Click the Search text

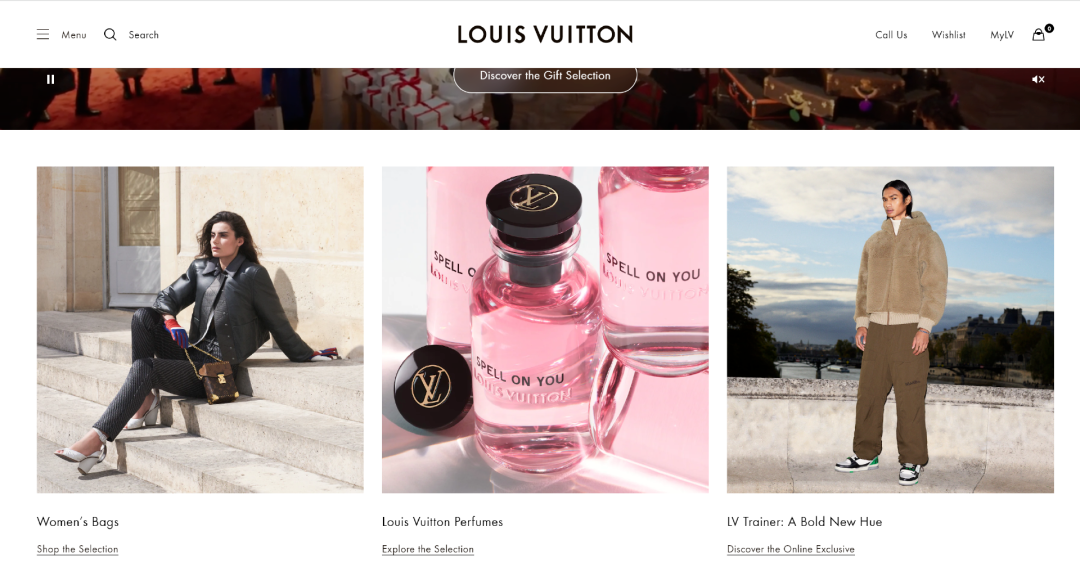tap(143, 34)
